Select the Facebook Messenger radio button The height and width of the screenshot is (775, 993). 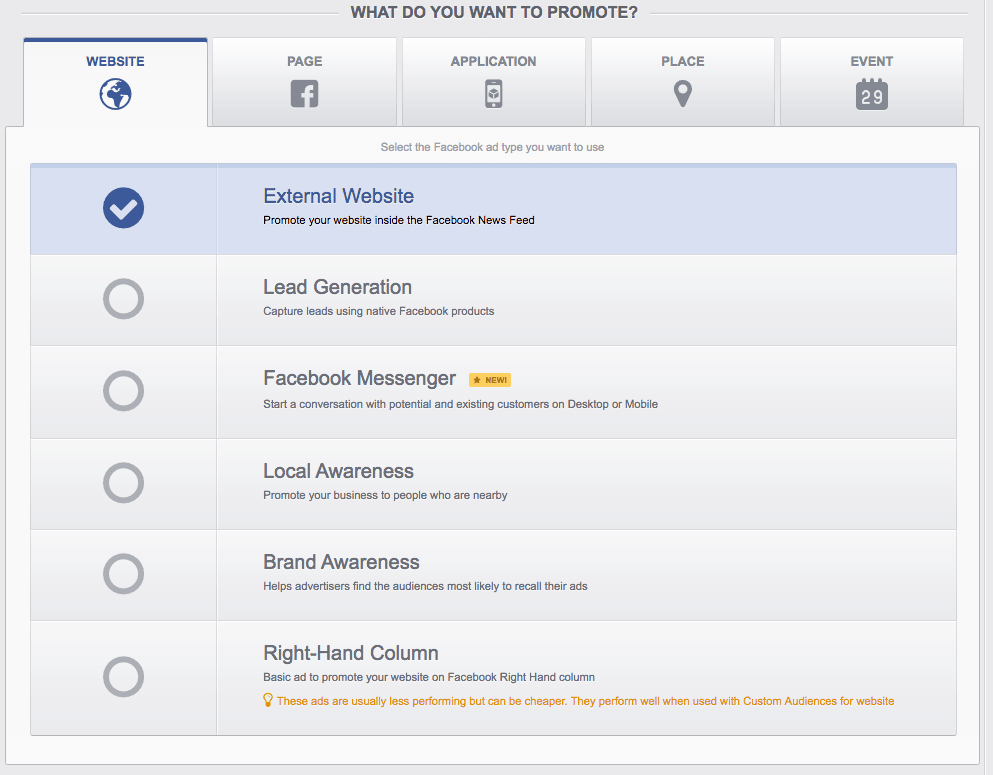click(123, 391)
